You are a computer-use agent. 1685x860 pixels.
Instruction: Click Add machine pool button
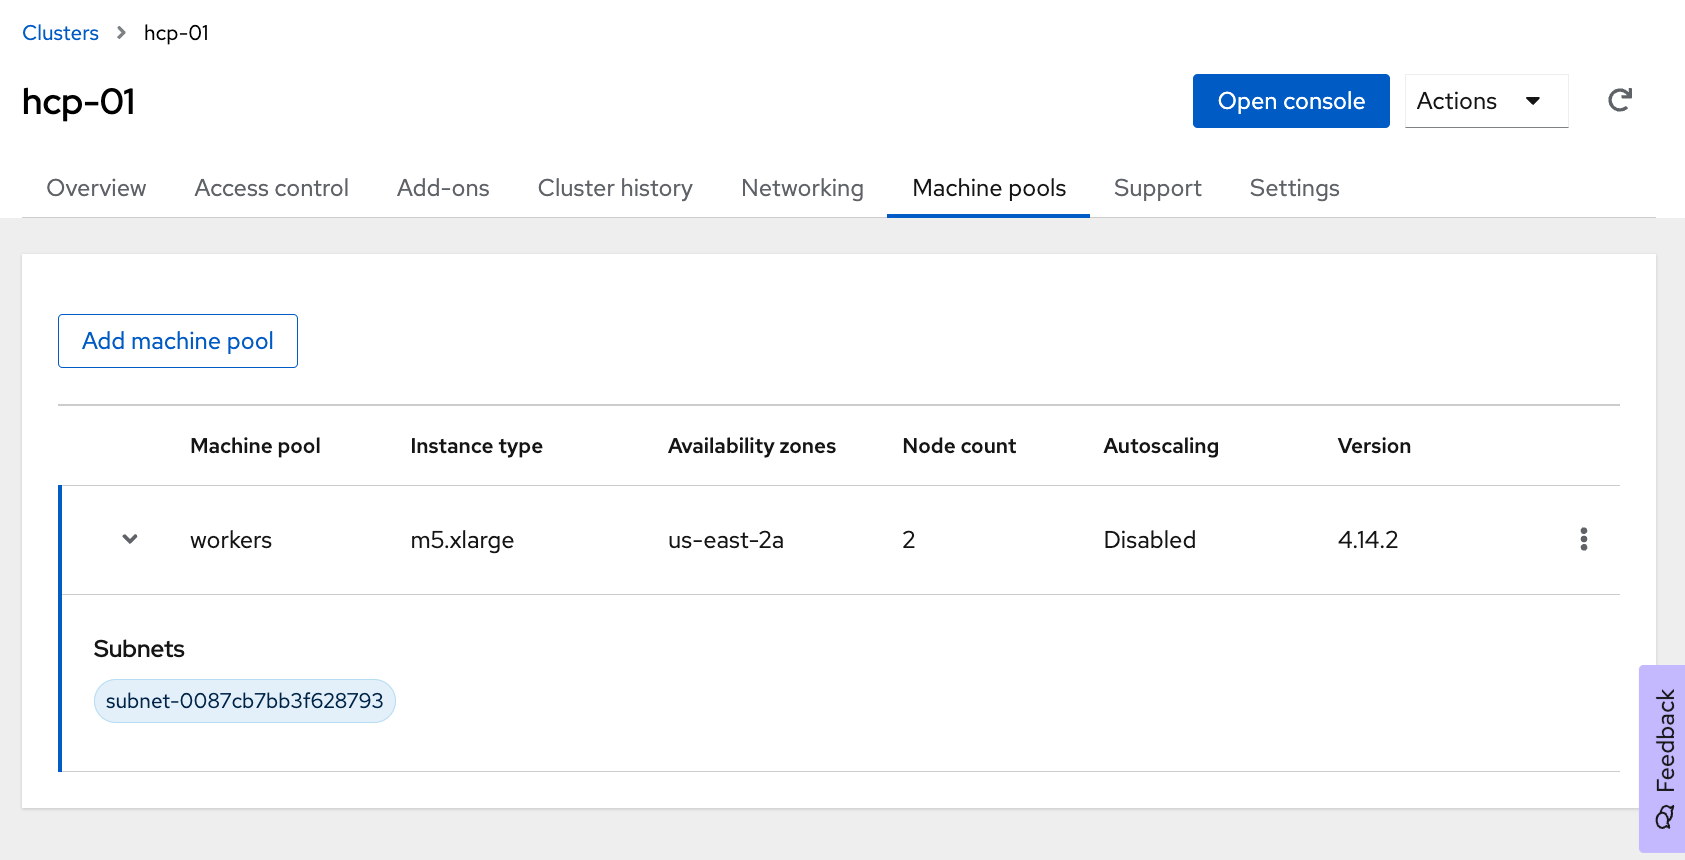(x=178, y=341)
